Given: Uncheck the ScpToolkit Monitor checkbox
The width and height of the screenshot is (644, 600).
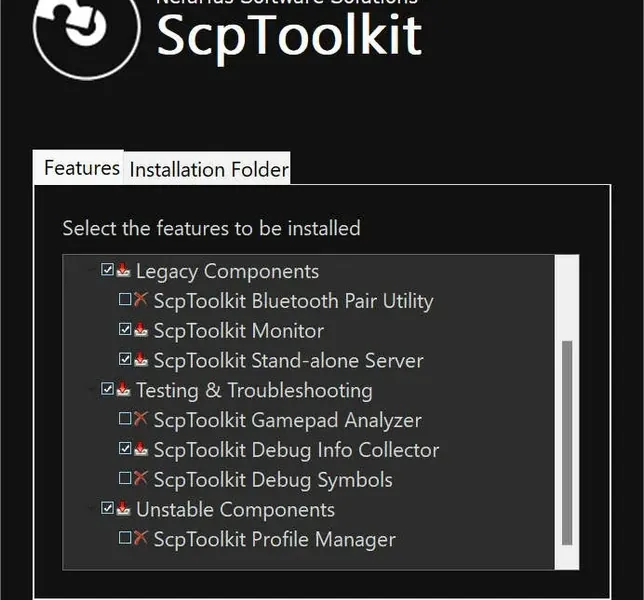Looking at the screenshot, I should click(125, 329).
